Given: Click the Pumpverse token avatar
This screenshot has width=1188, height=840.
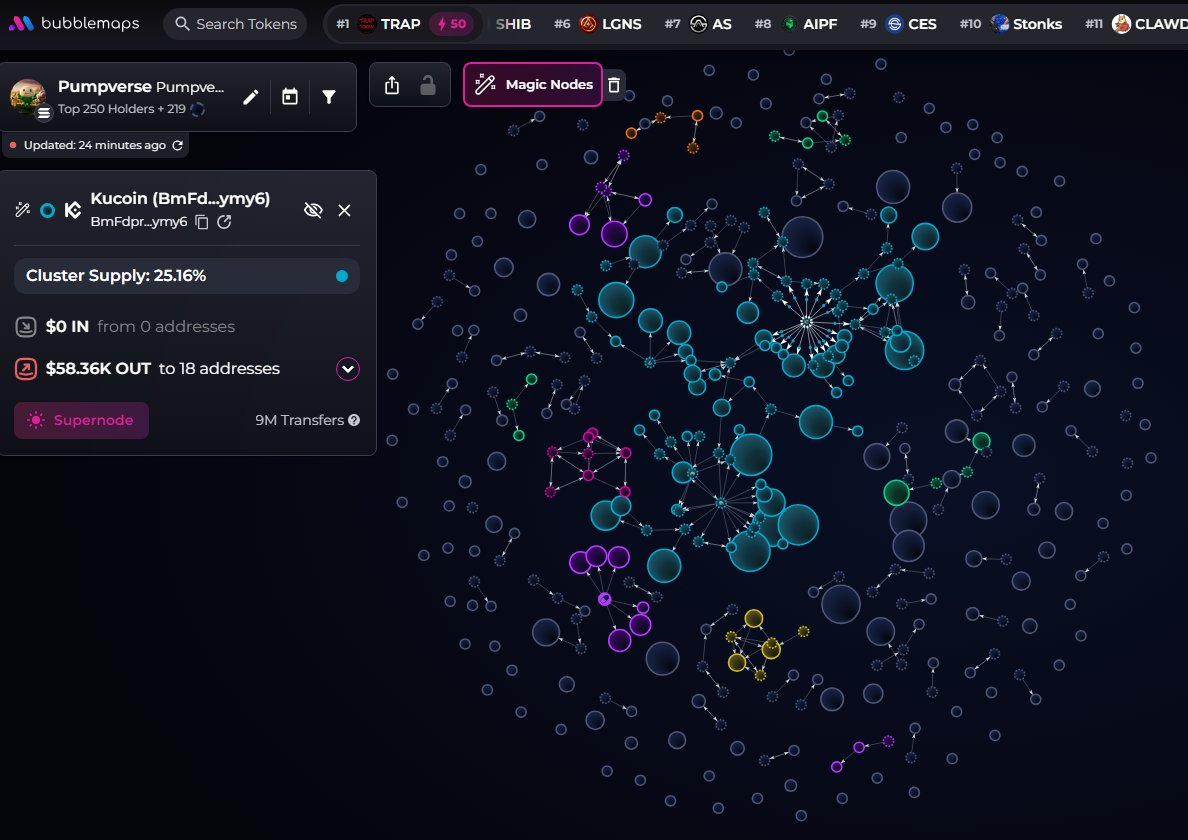Looking at the screenshot, I should point(29,97).
